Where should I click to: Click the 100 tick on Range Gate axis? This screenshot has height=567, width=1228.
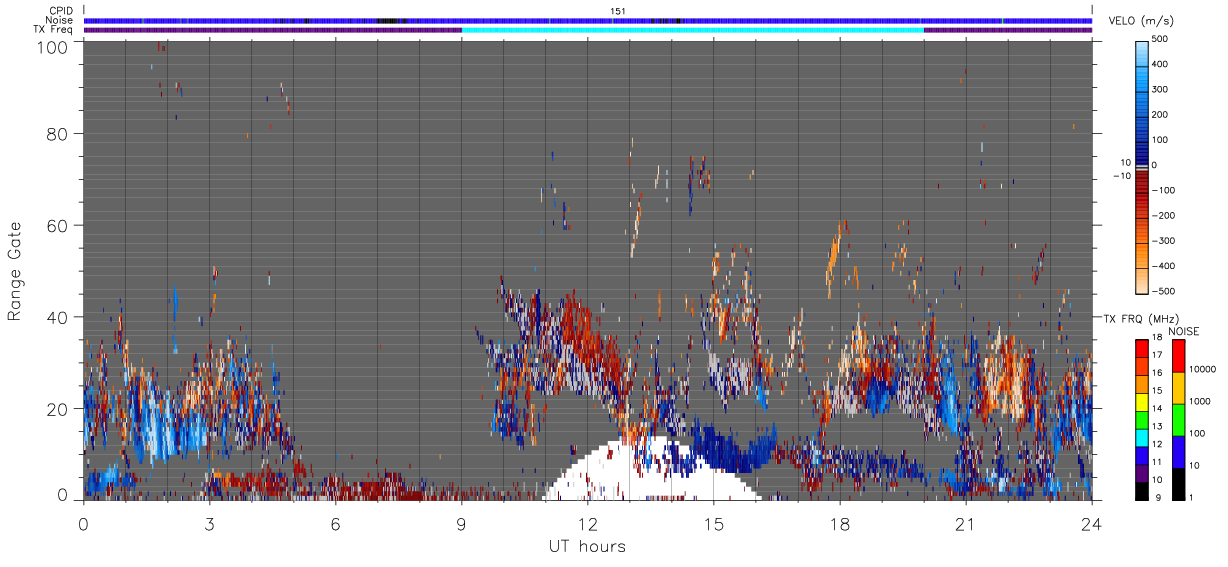(53, 47)
